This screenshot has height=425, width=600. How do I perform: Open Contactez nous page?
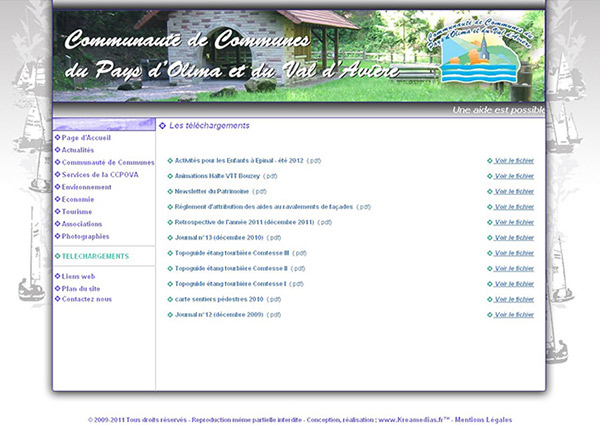click(87, 299)
